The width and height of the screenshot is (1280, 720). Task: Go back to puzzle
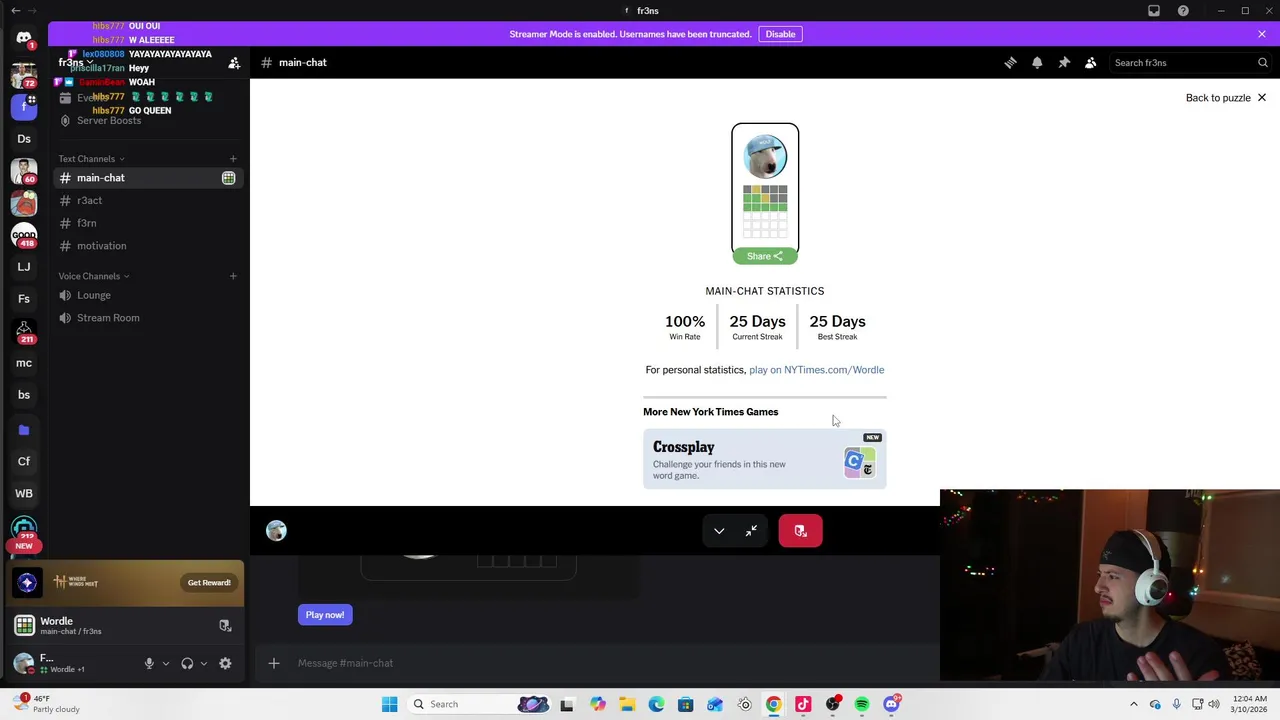coord(1225,98)
